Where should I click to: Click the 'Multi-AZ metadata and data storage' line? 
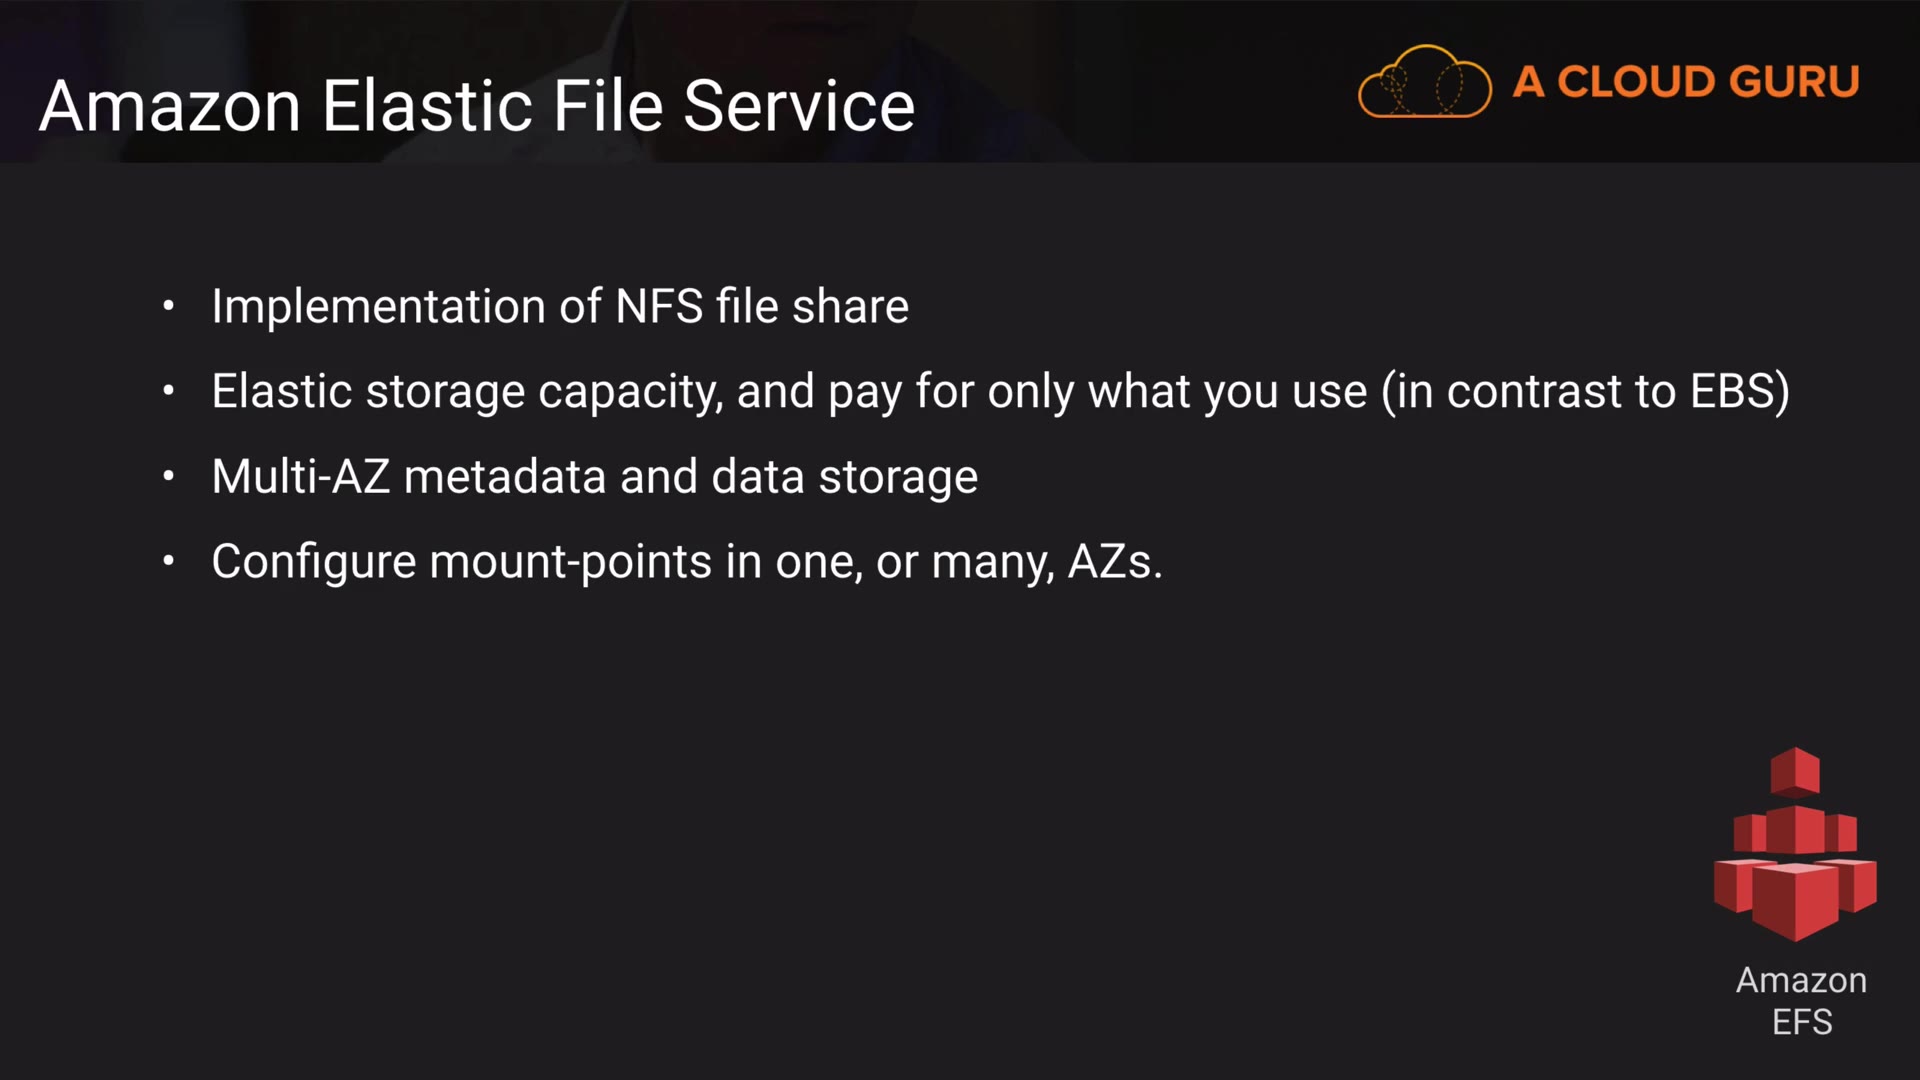[595, 476]
